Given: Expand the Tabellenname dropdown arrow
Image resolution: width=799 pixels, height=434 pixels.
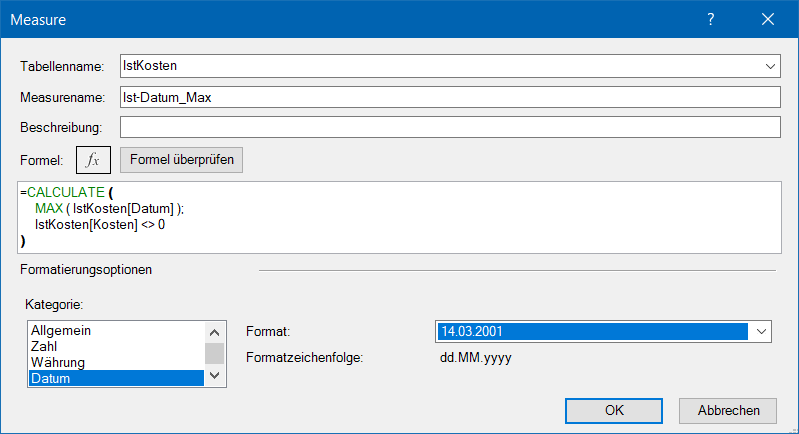Looking at the screenshot, I should [770, 66].
